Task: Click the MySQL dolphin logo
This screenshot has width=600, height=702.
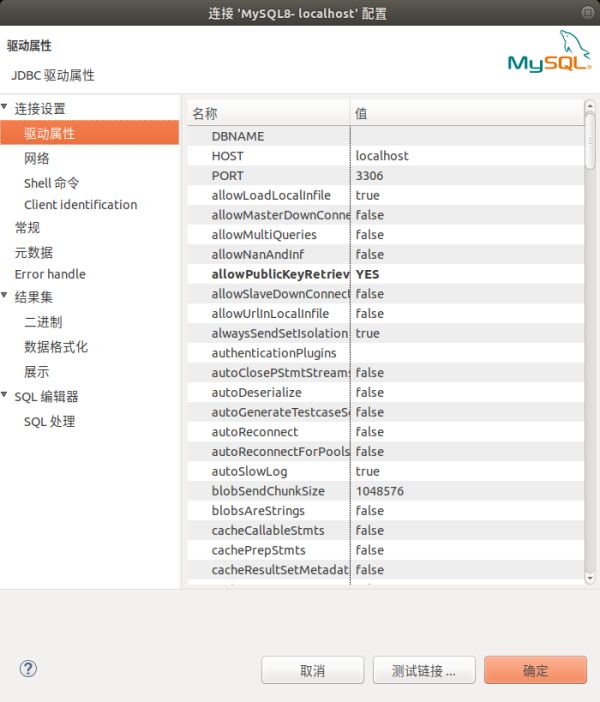Action: 549,51
